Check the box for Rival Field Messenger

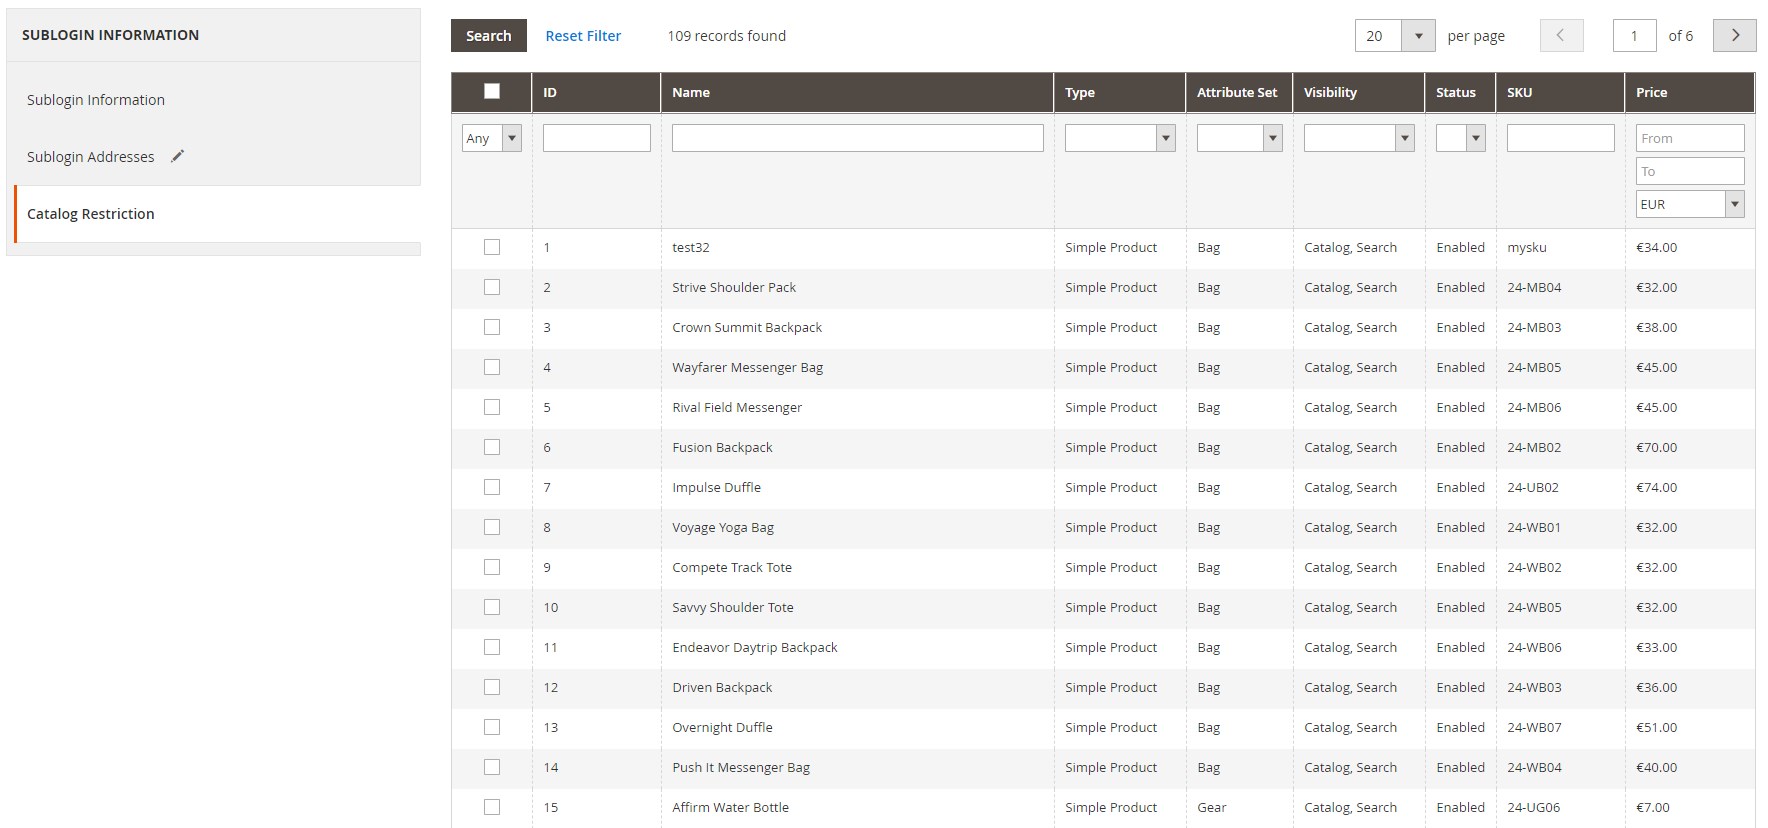point(492,407)
